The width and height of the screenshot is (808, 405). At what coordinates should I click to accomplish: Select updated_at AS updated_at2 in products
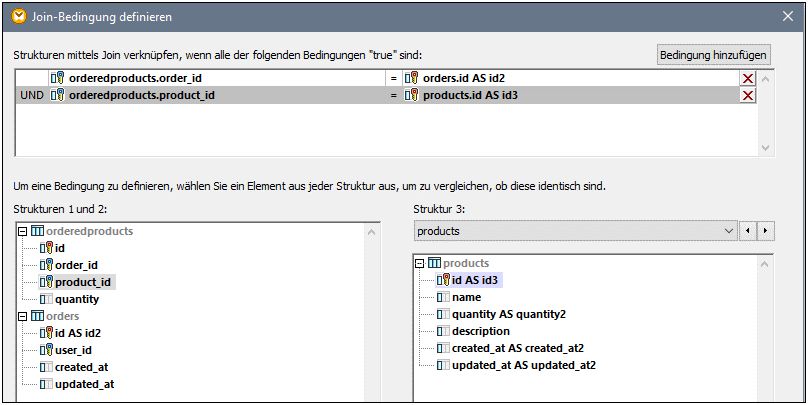tap(523, 365)
